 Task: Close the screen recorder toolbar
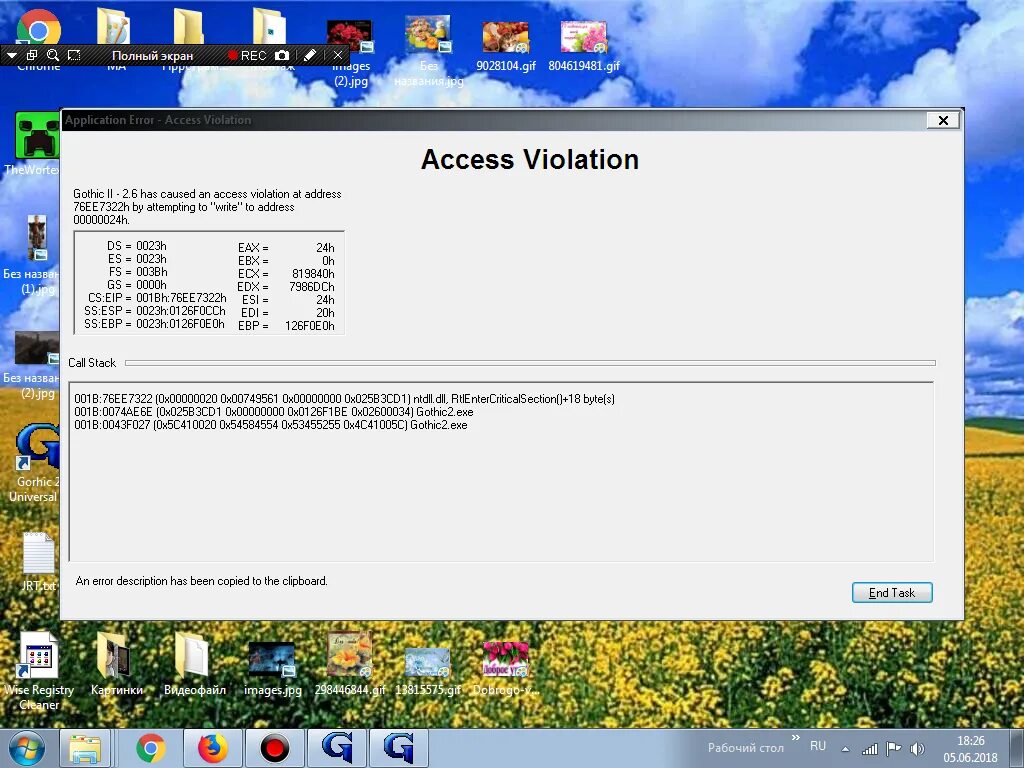pyautogui.click(x=337, y=56)
